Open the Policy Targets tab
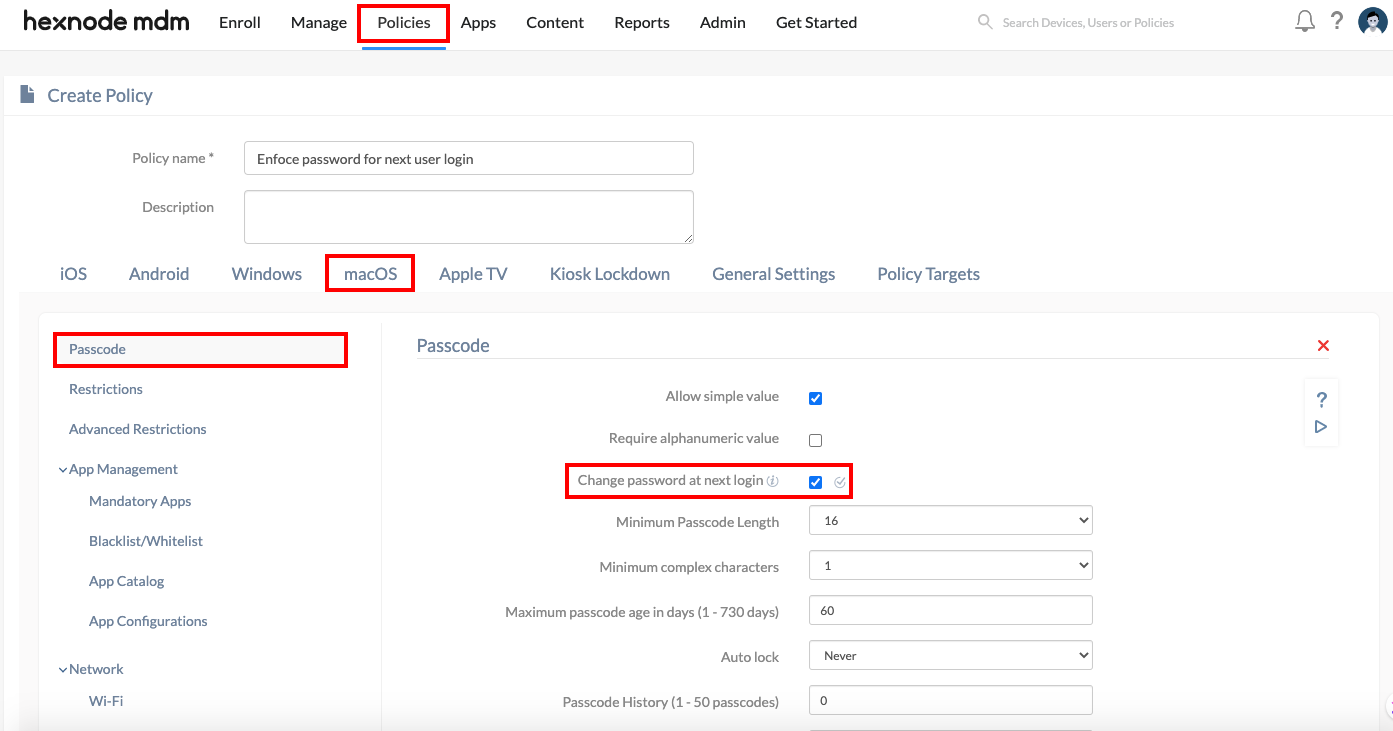The height and width of the screenshot is (731, 1393). point(928,274)
